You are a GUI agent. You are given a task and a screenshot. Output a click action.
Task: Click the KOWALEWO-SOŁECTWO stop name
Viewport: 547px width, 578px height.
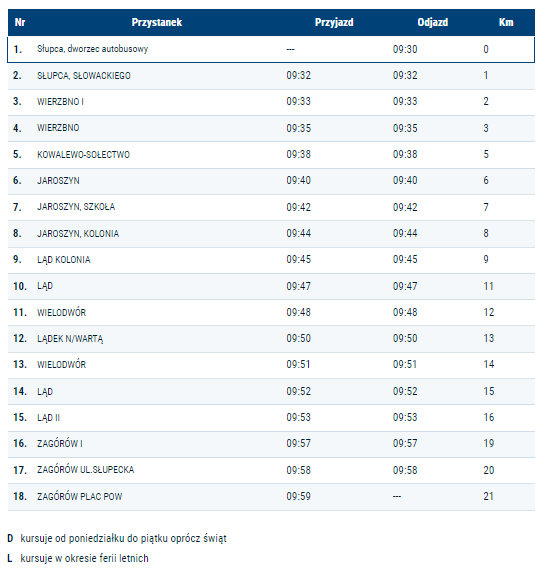[83, 154]
